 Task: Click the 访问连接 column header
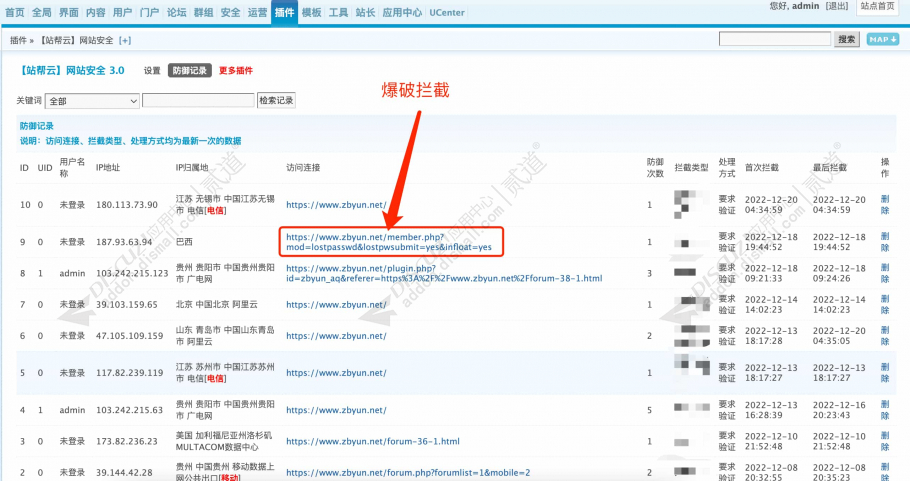303,168
